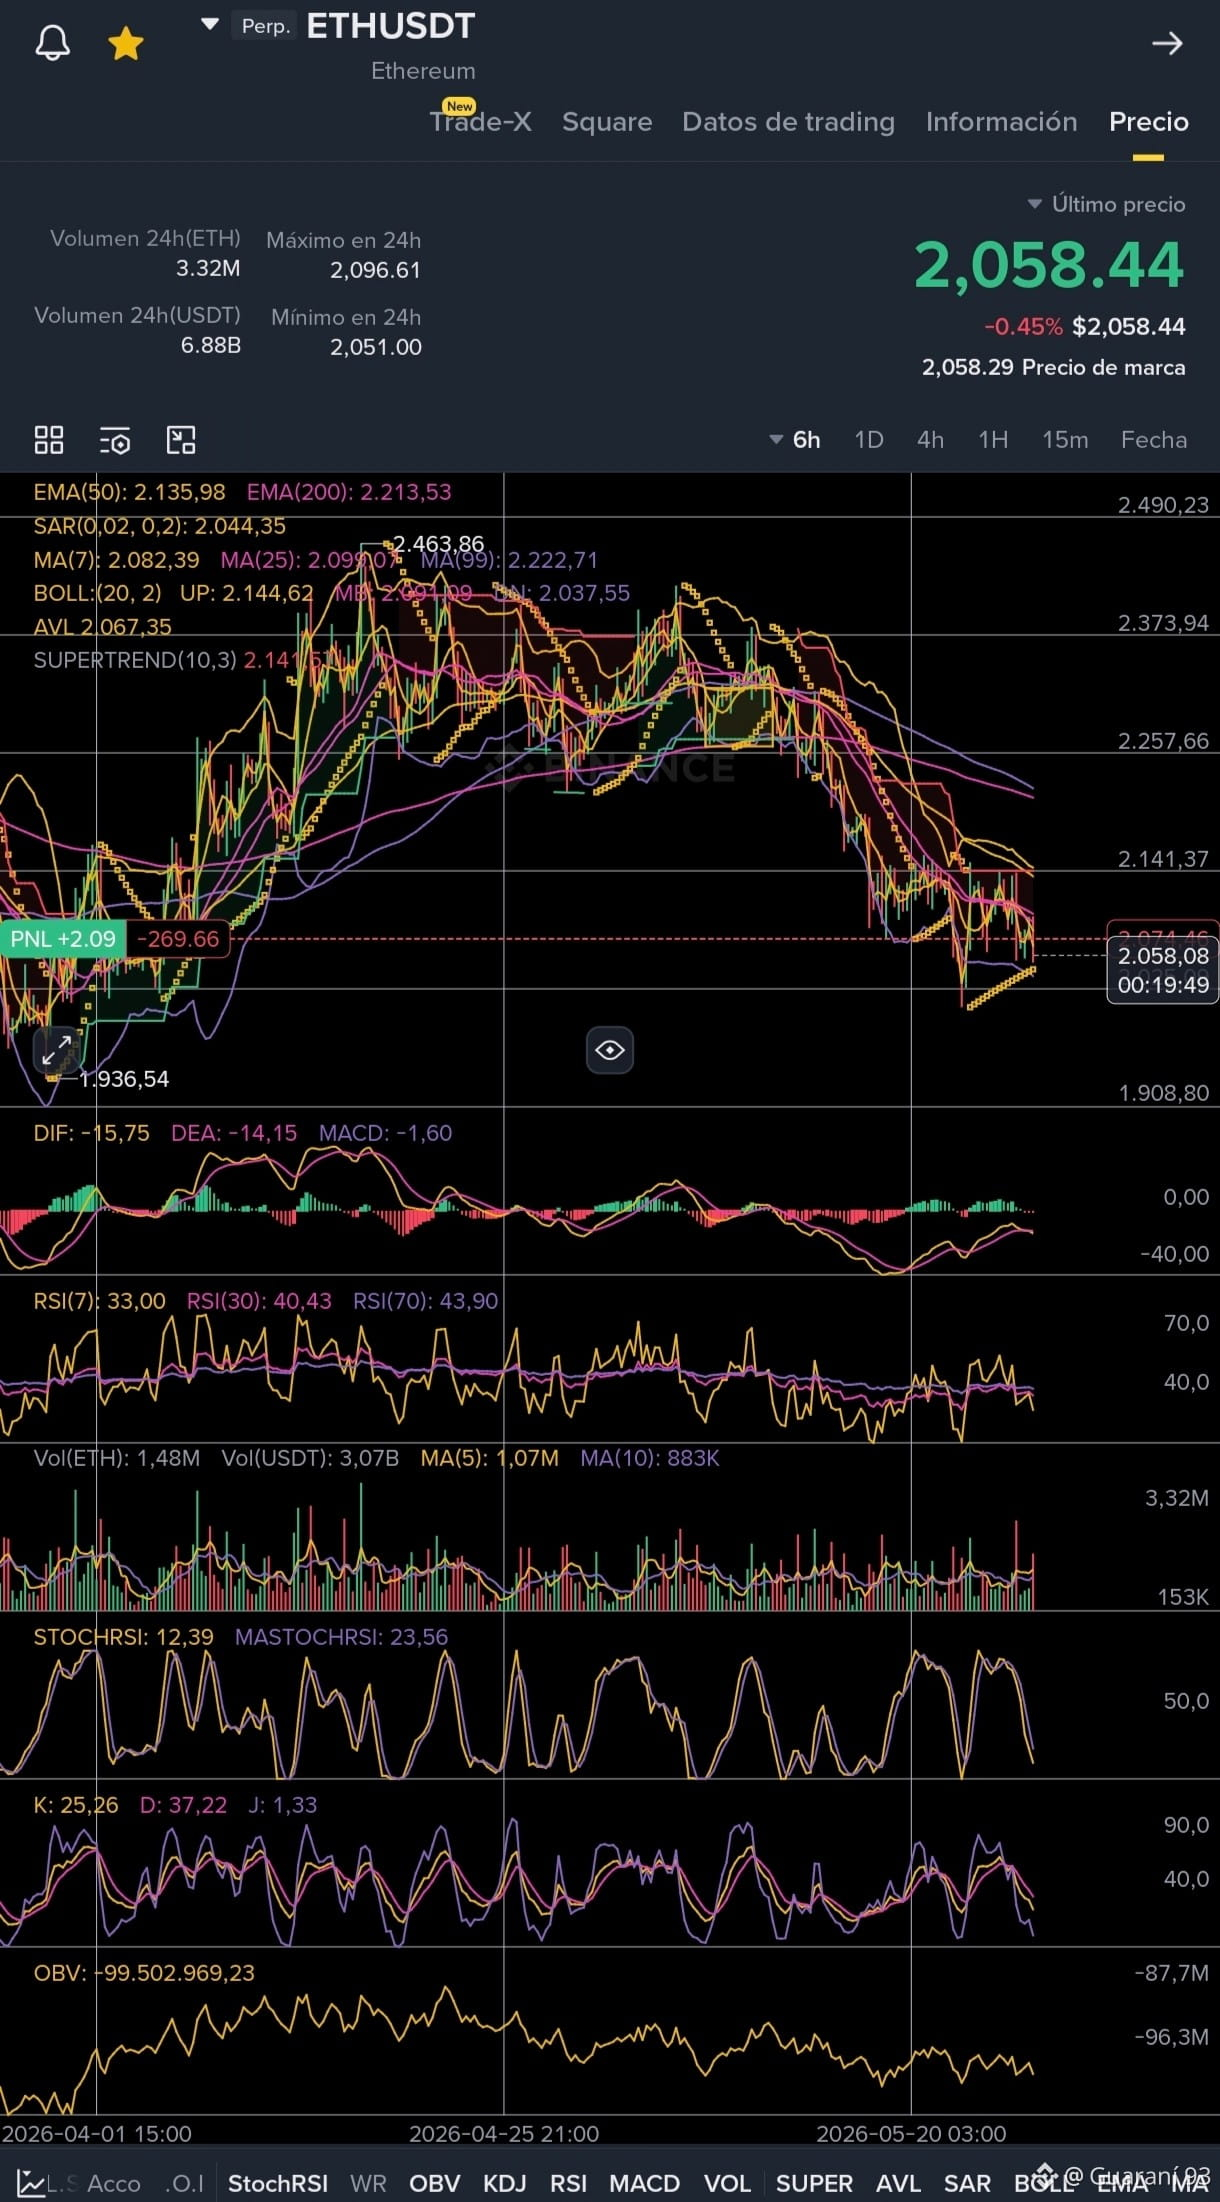Tap the OBV: -99.502.969,23 value
This screenshot has height=2202, width=1220.
(144, 1973)
